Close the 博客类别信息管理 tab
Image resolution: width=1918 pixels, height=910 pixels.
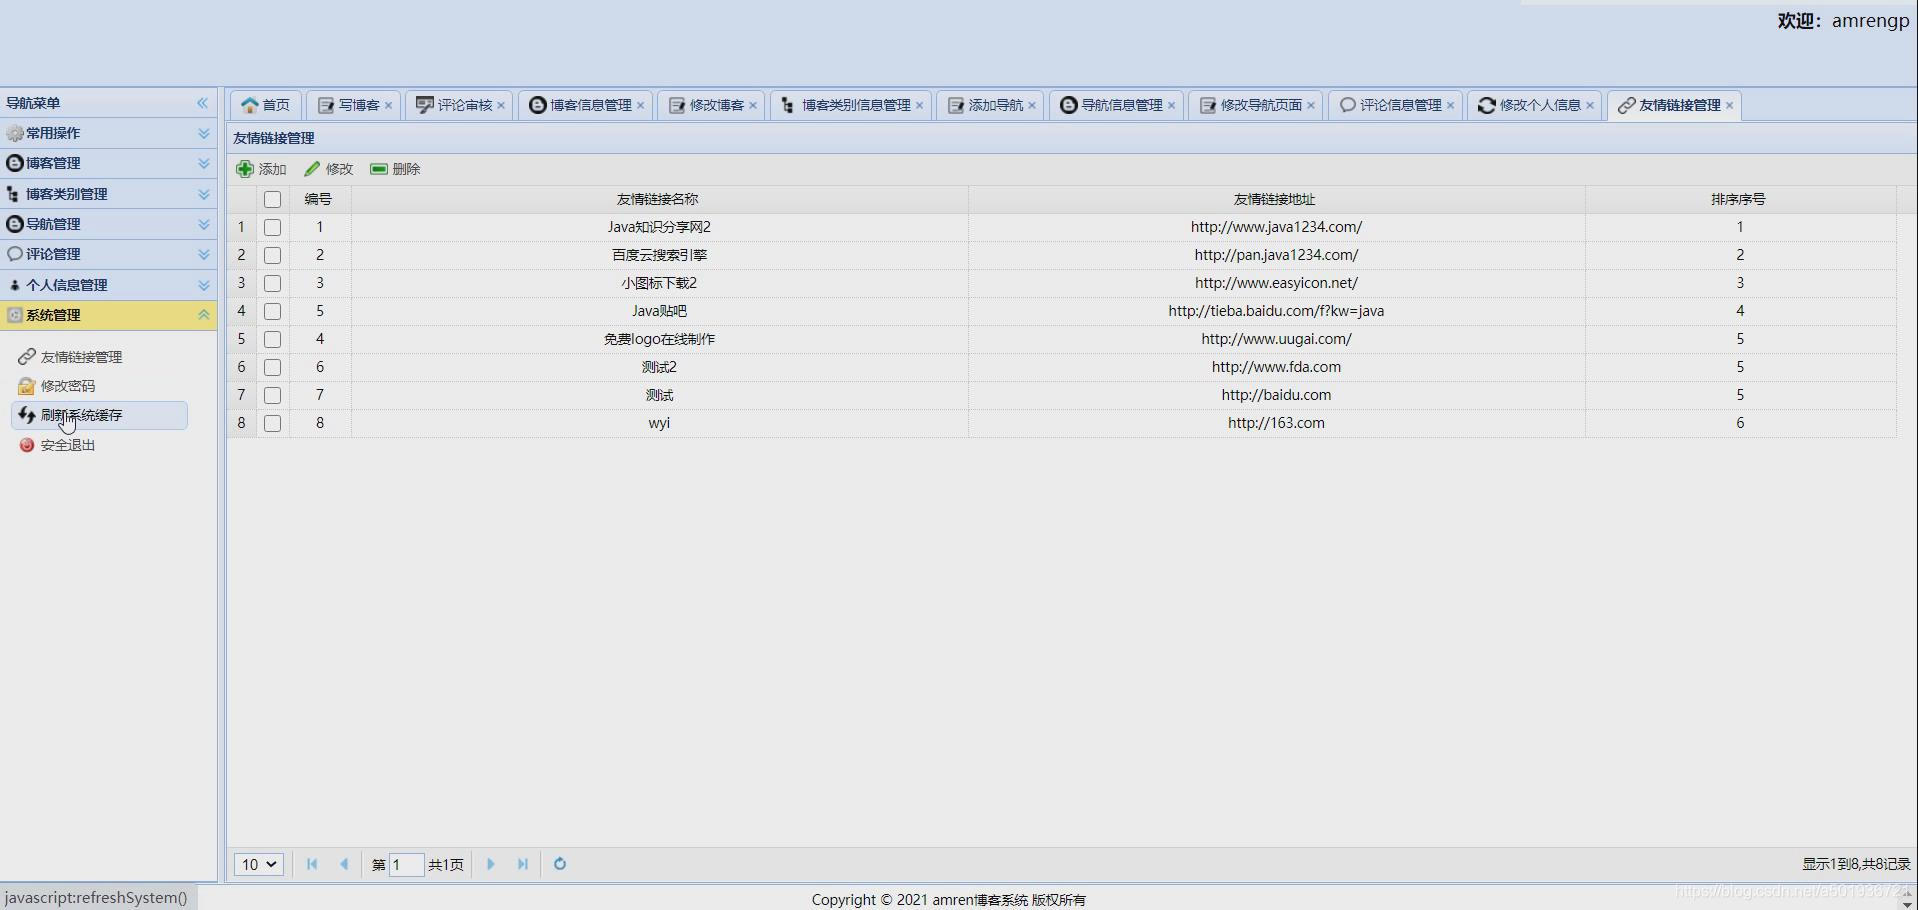[920, 105]
